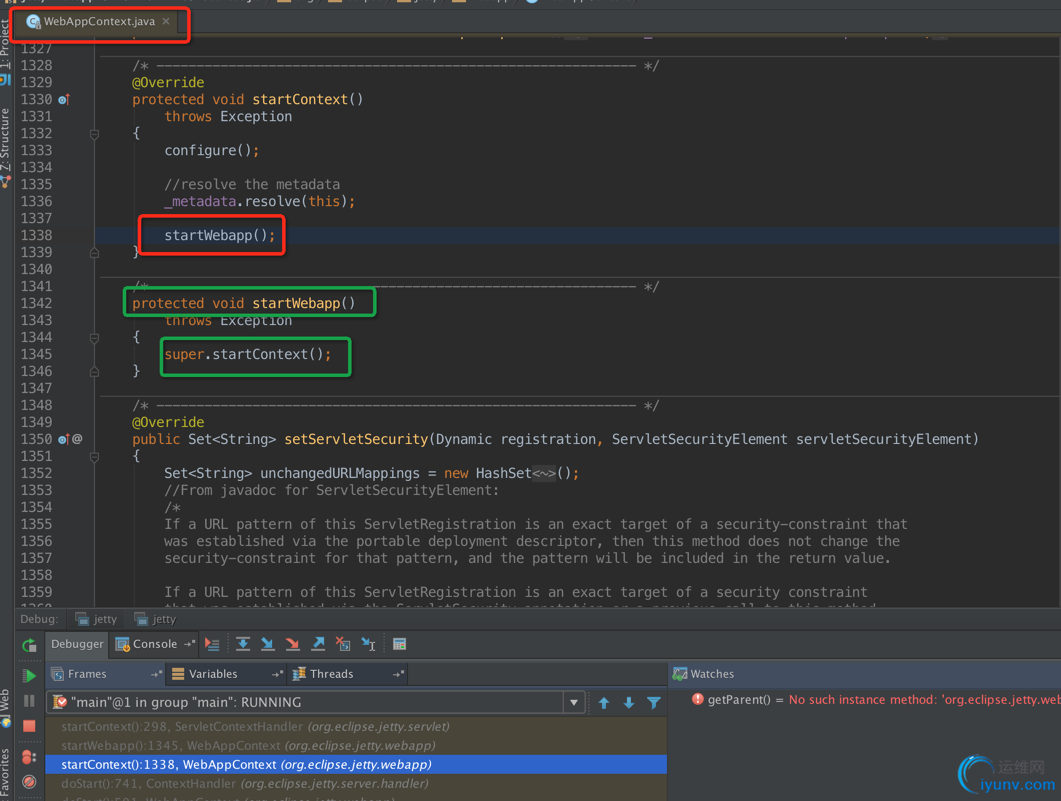1061x801 pixels.
Task: Step over the current line
Action: click(x=243, y=645)
